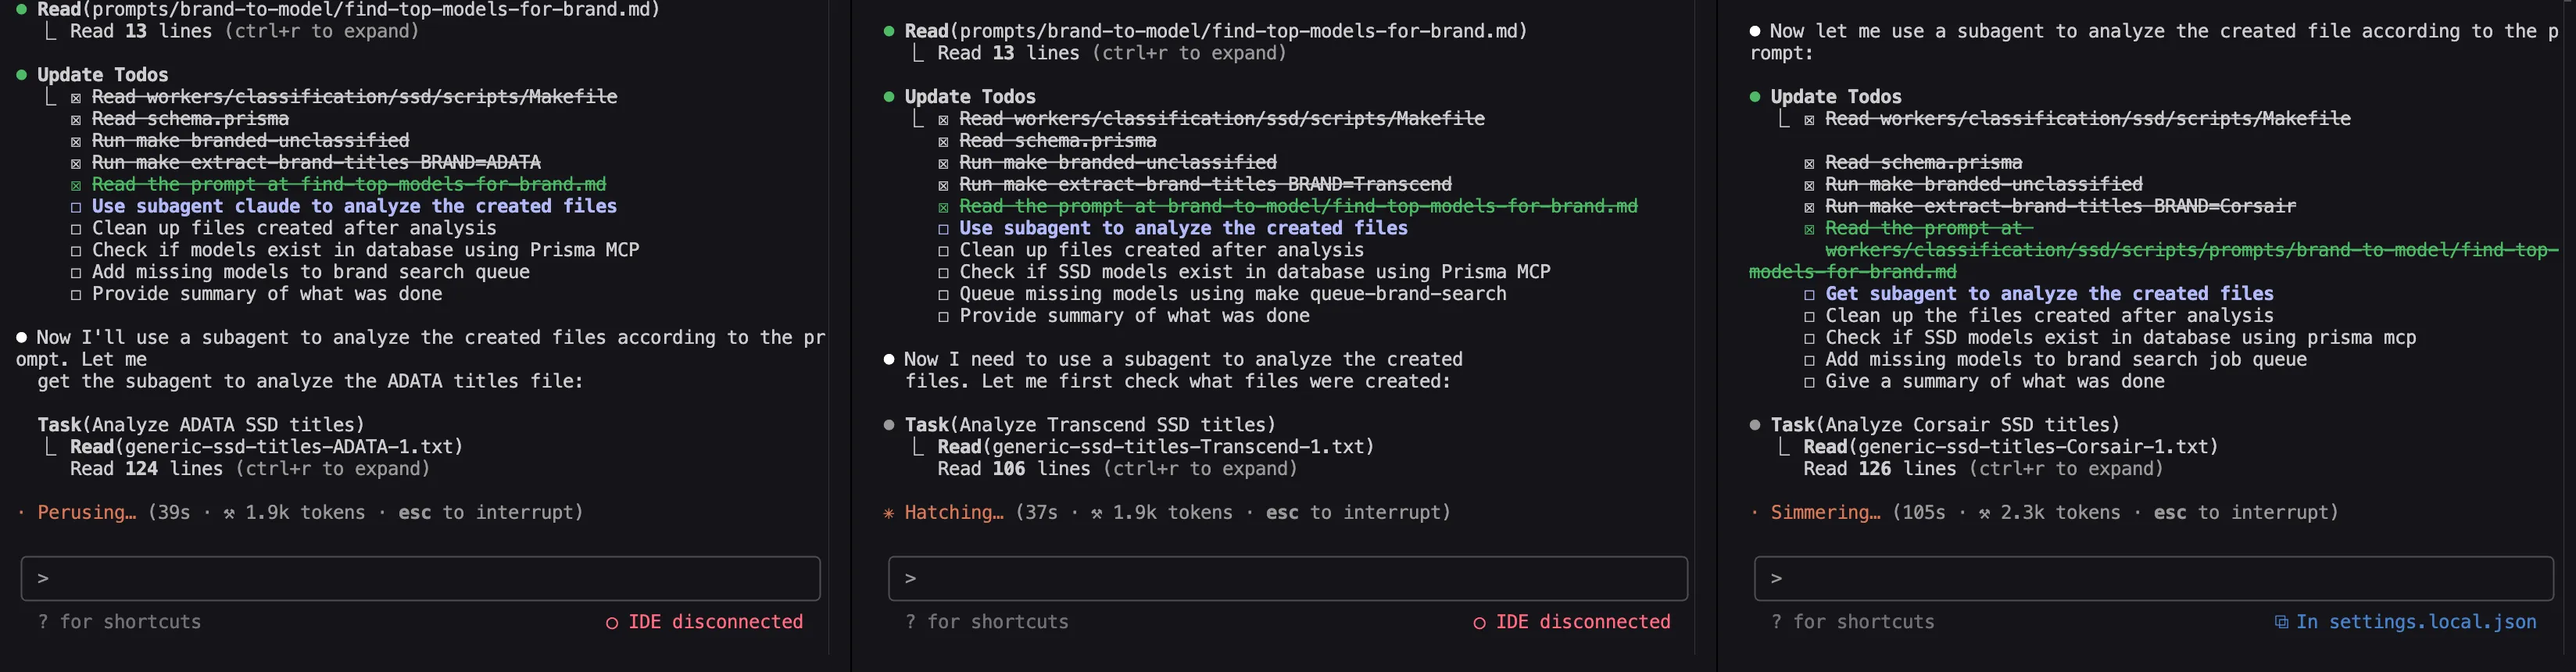Click the hammer token icon beside 2.3k tokens
This screenshot has height=672, width=2576.
pos(1984,513)
